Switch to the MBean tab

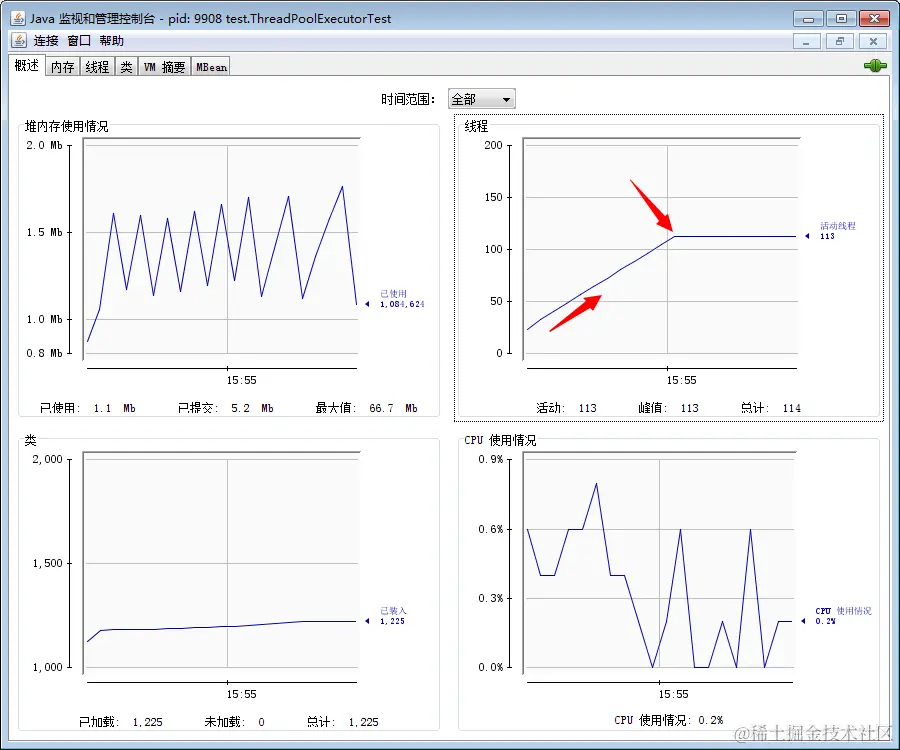click(211, 67)
